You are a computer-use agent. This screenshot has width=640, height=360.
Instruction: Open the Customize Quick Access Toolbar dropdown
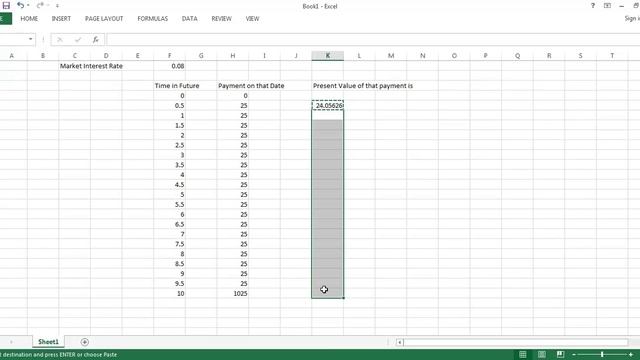(57, 6)
